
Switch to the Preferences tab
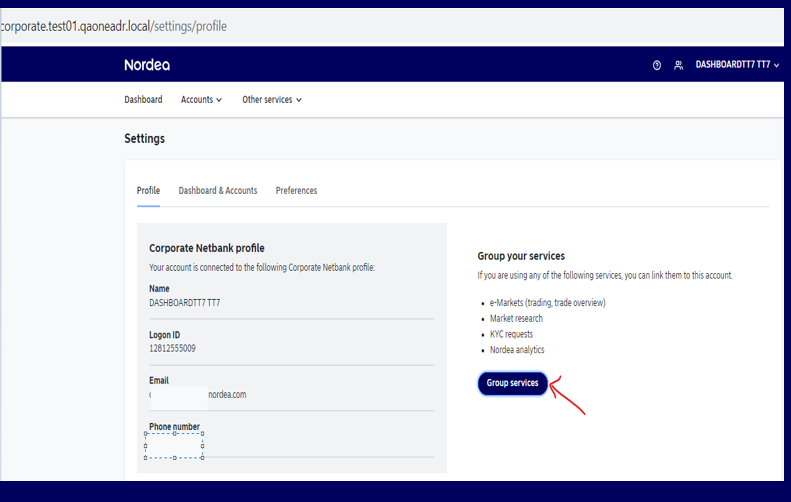pyautogui.click(x=296, y=191)
